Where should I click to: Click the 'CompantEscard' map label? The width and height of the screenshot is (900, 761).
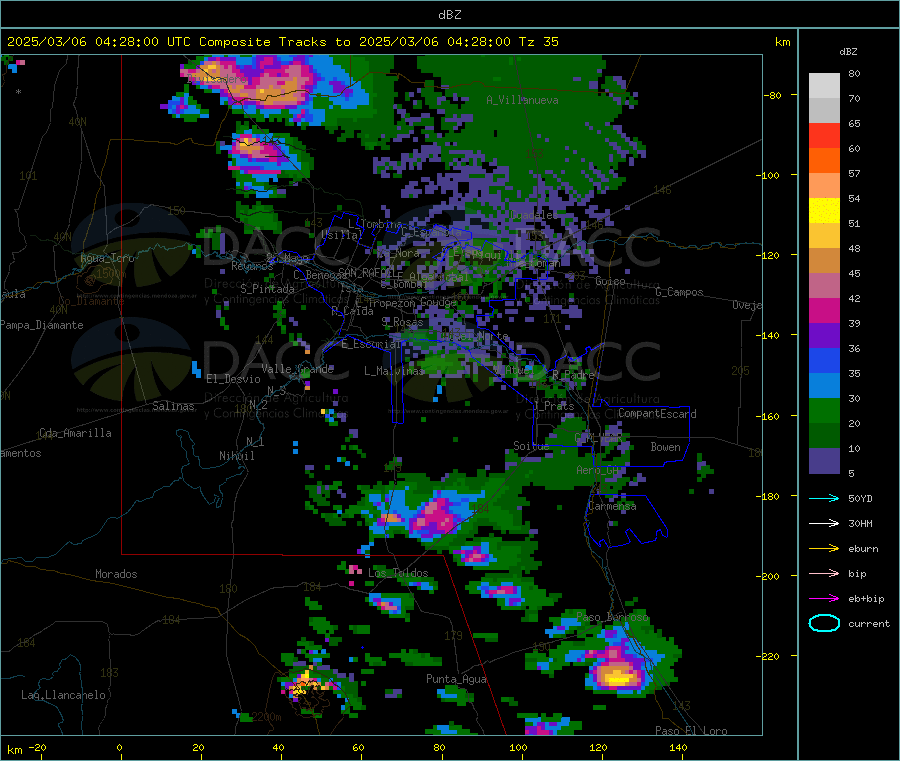657,414
